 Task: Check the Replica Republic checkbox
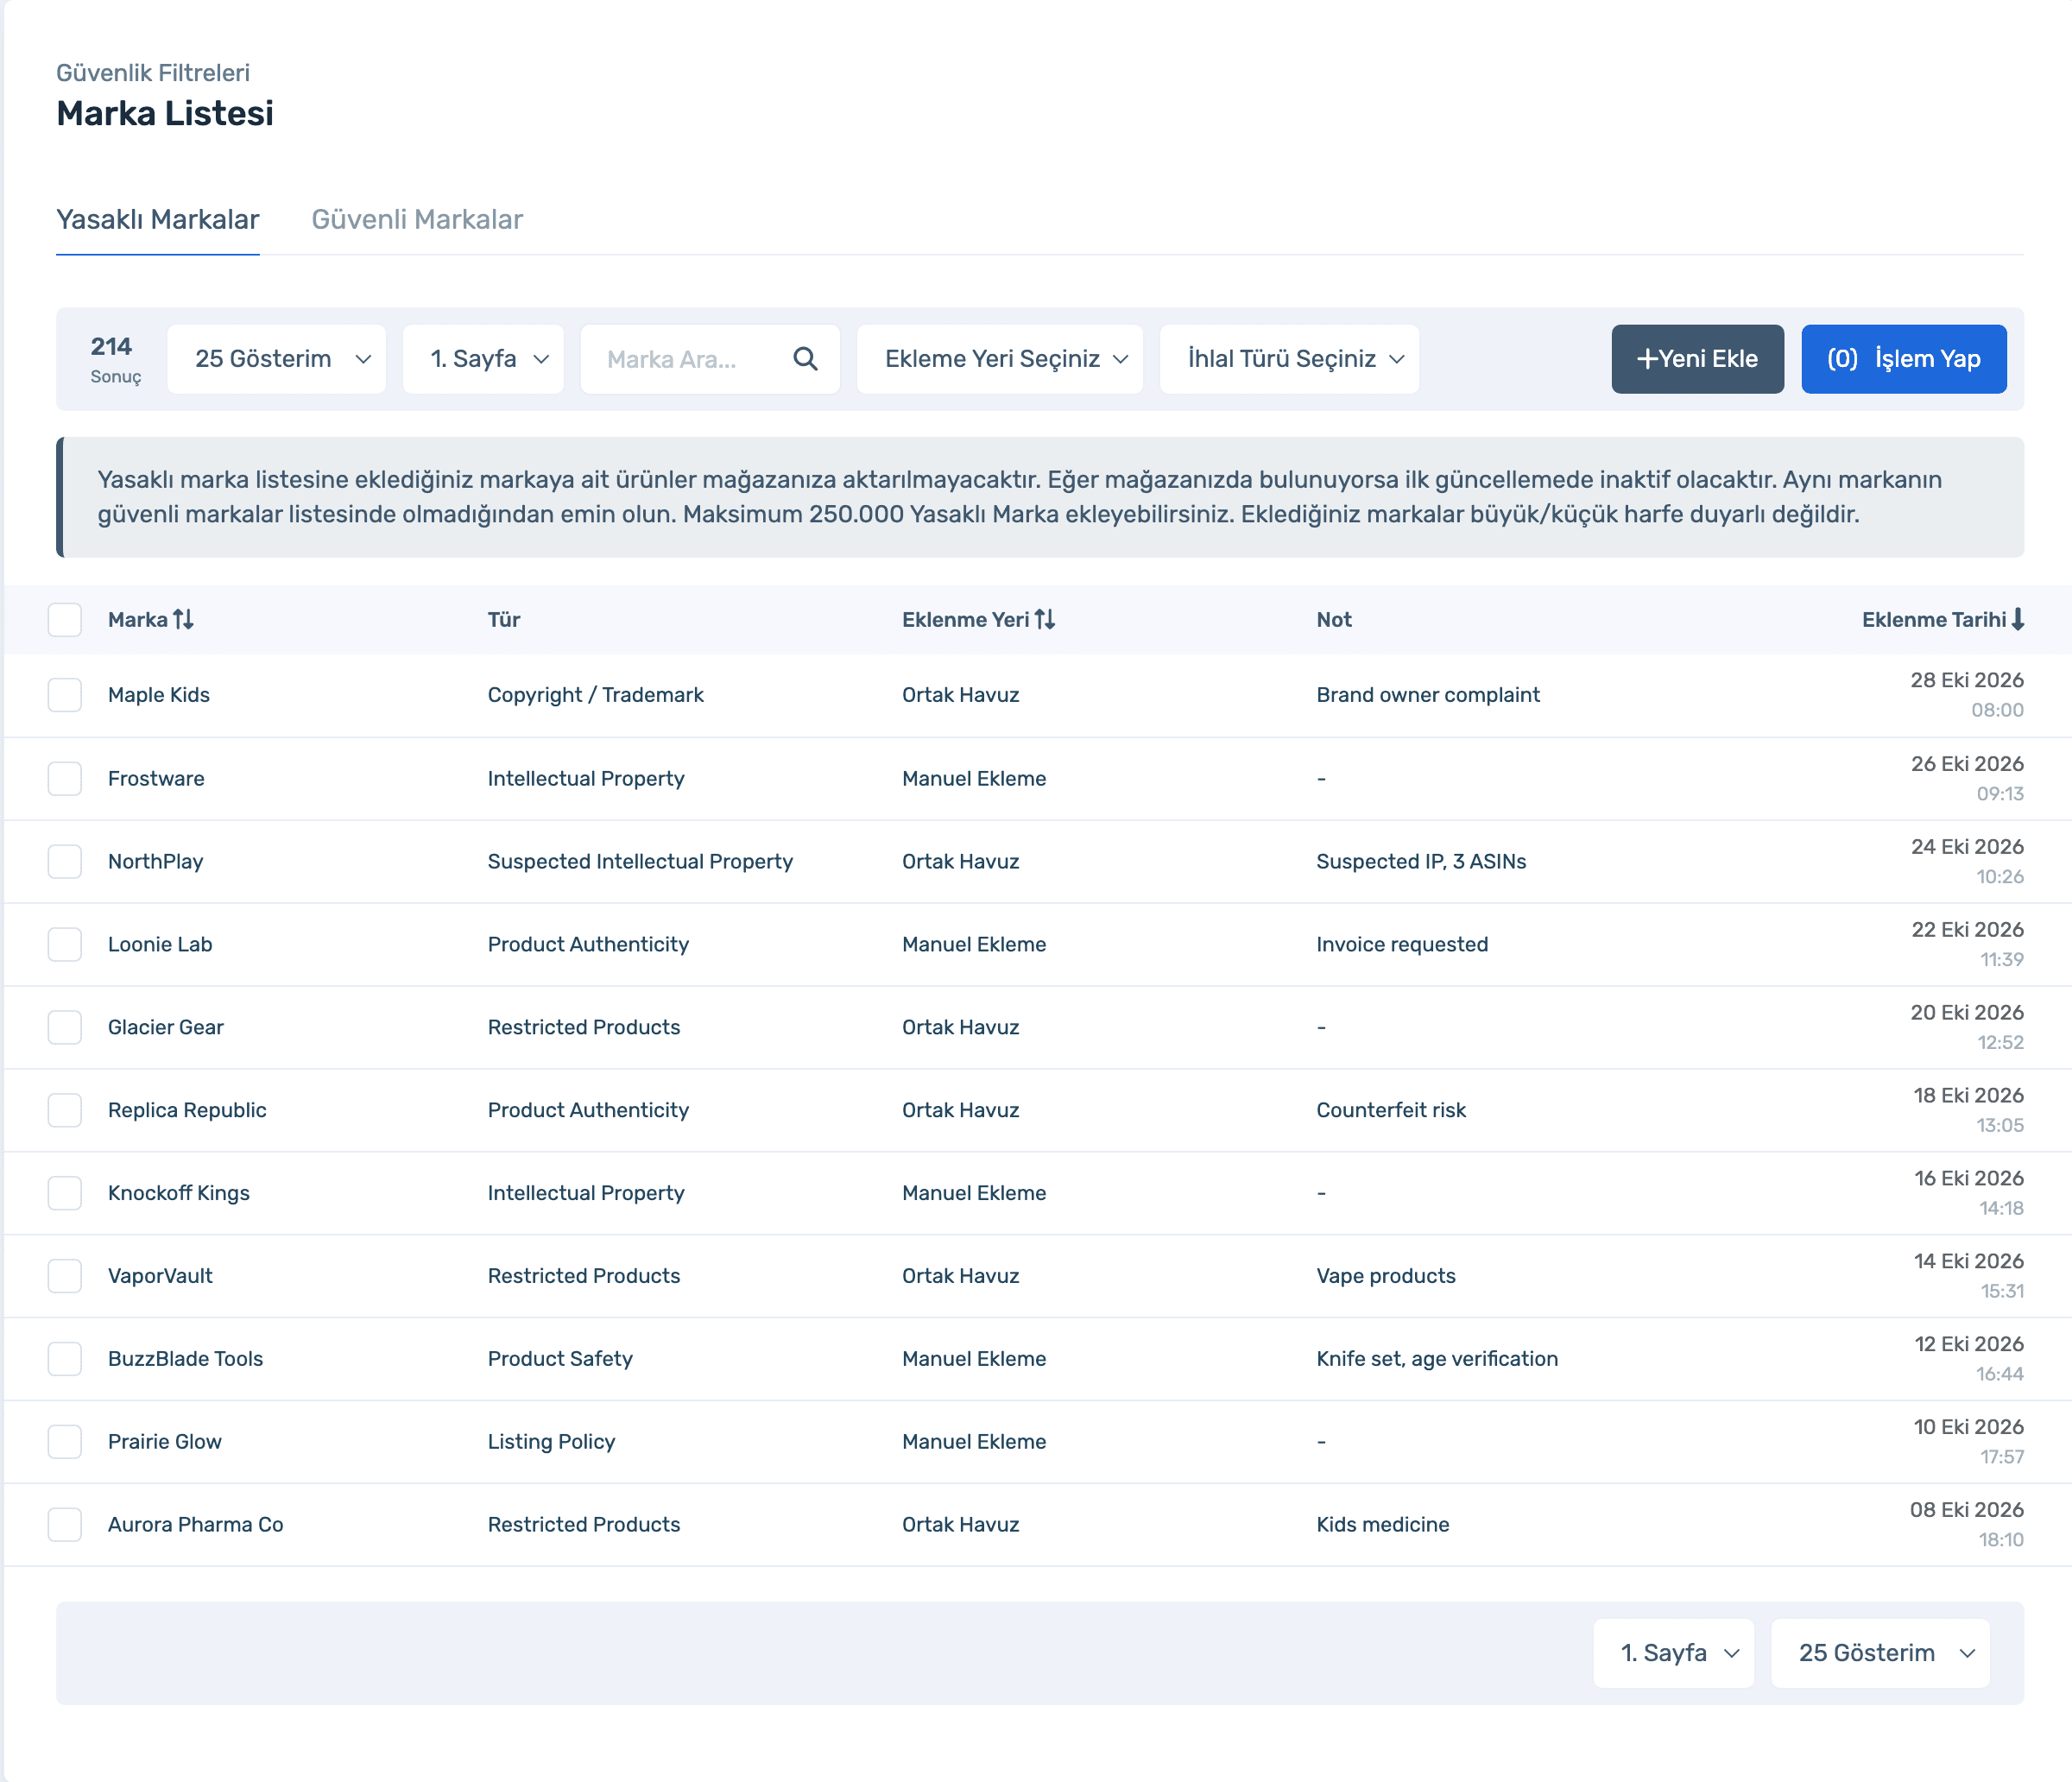[x=65, y=1111]
